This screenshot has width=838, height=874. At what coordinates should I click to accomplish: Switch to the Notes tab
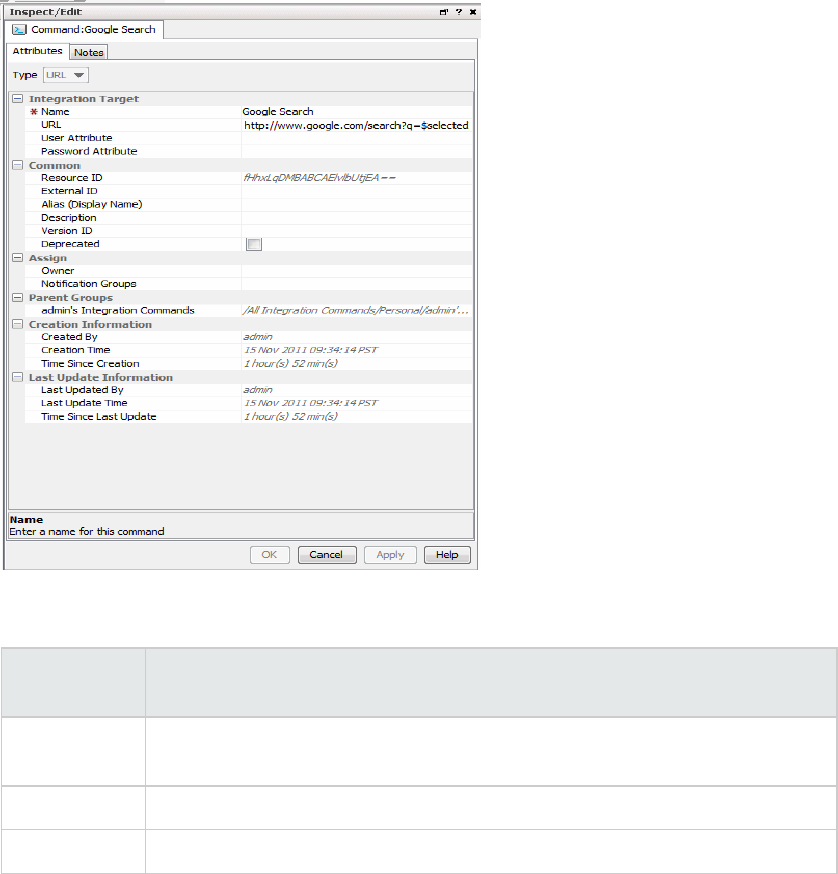click(89, 52)
